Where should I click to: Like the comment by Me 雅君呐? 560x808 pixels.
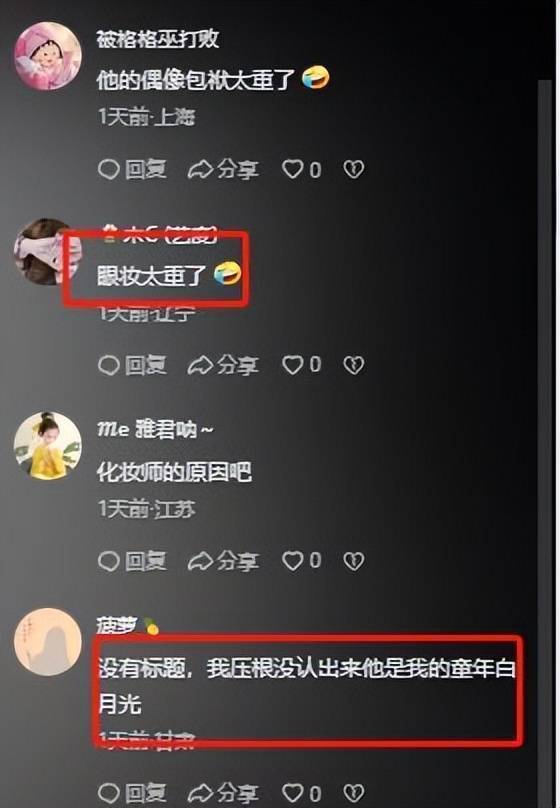[301, 561]
